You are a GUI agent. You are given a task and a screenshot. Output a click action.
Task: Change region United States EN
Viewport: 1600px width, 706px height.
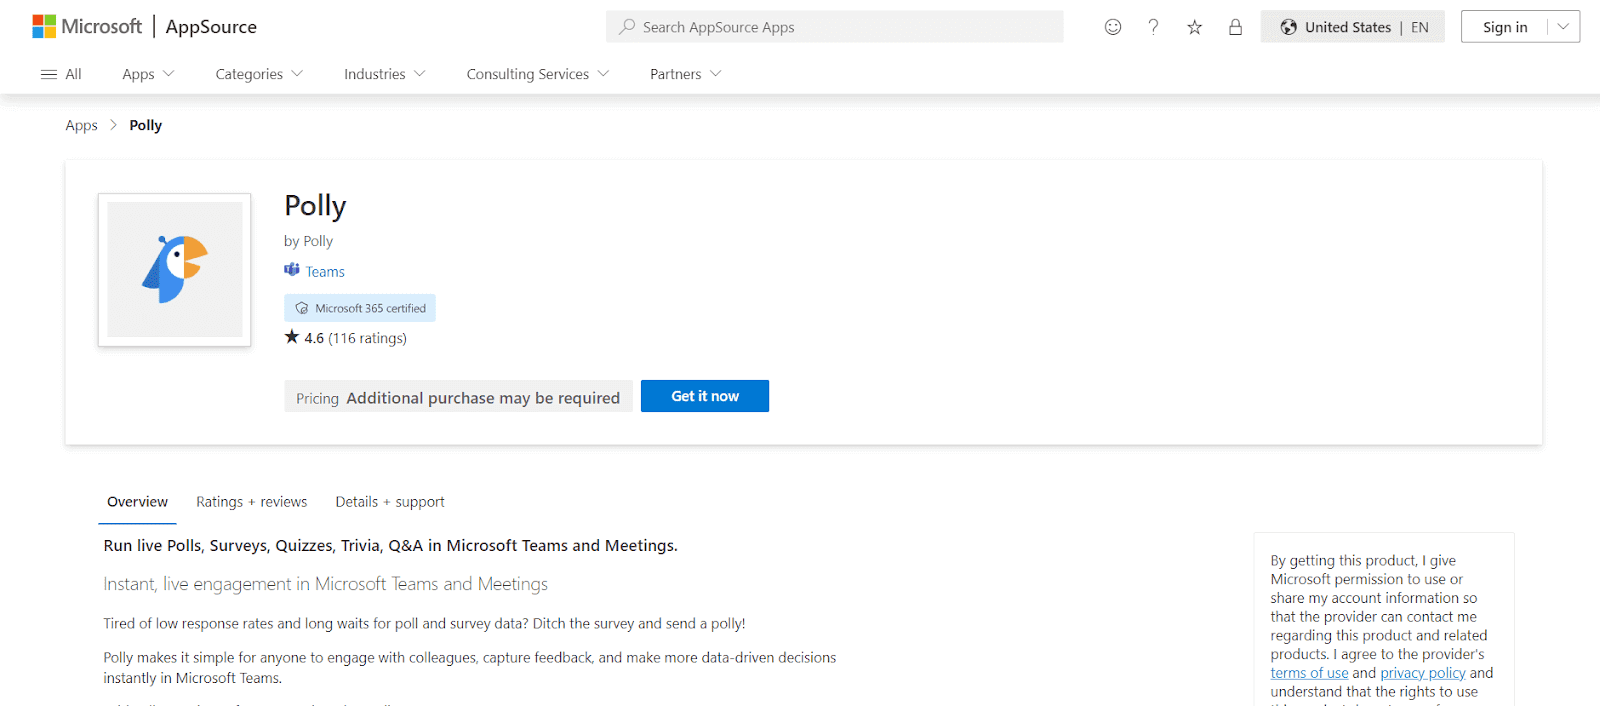pyautogui.click(x=1353, y=27)
